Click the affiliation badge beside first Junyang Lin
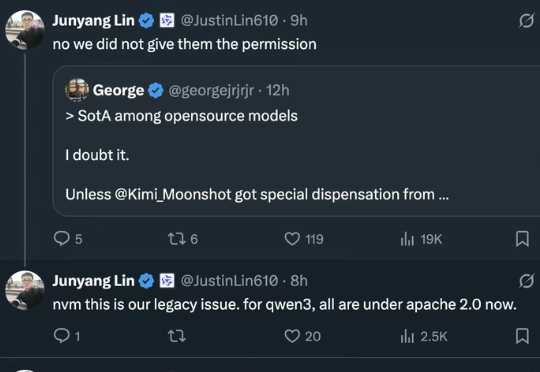Image resolution: width=540 pixels, height=372 pixels. click(x=167, y=21)
